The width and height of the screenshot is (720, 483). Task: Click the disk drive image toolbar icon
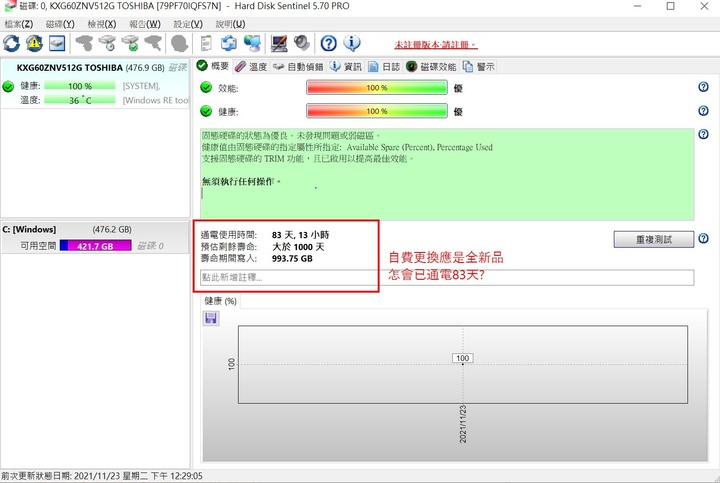(57, 43)
